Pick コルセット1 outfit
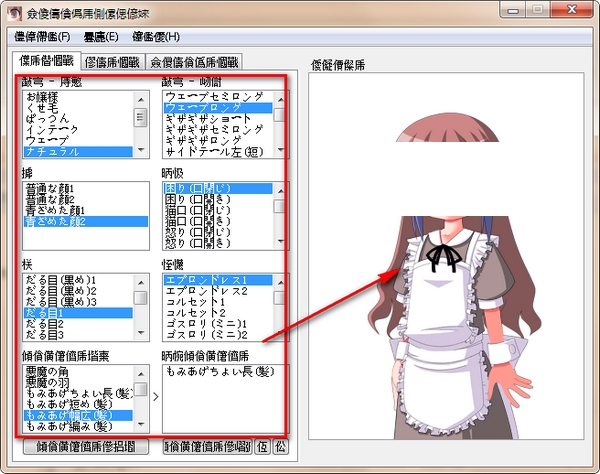 [218, 302]
